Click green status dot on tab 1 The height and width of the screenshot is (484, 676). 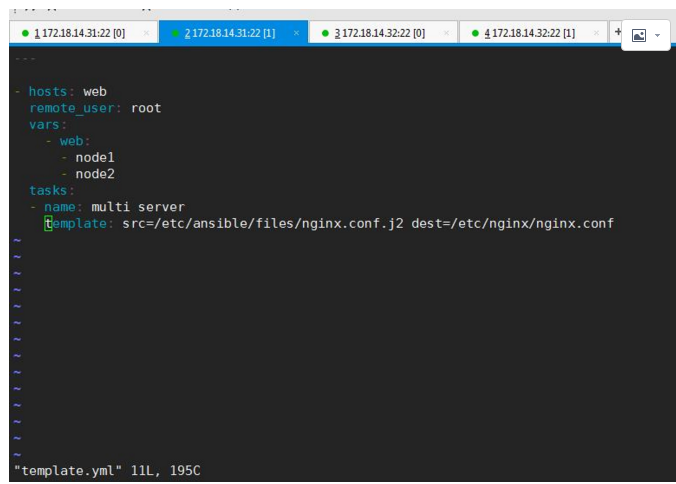pos(25,33)
